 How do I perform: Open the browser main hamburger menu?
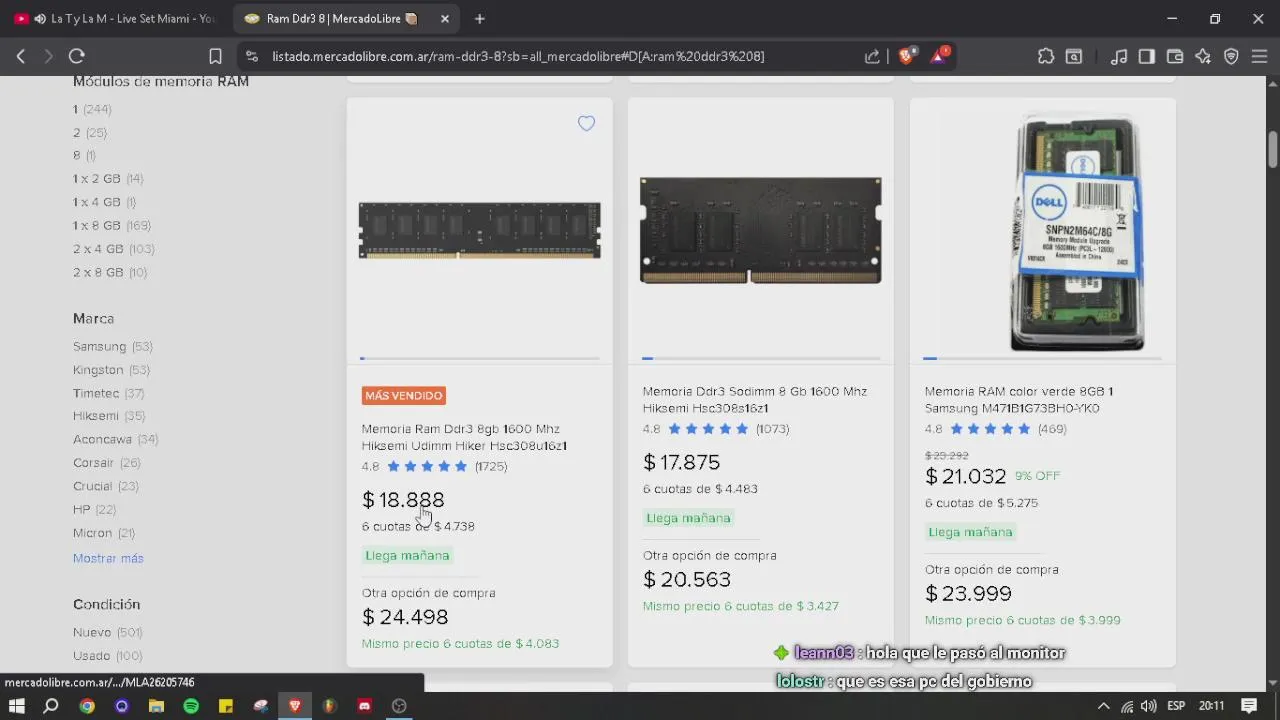[1259, 56]
